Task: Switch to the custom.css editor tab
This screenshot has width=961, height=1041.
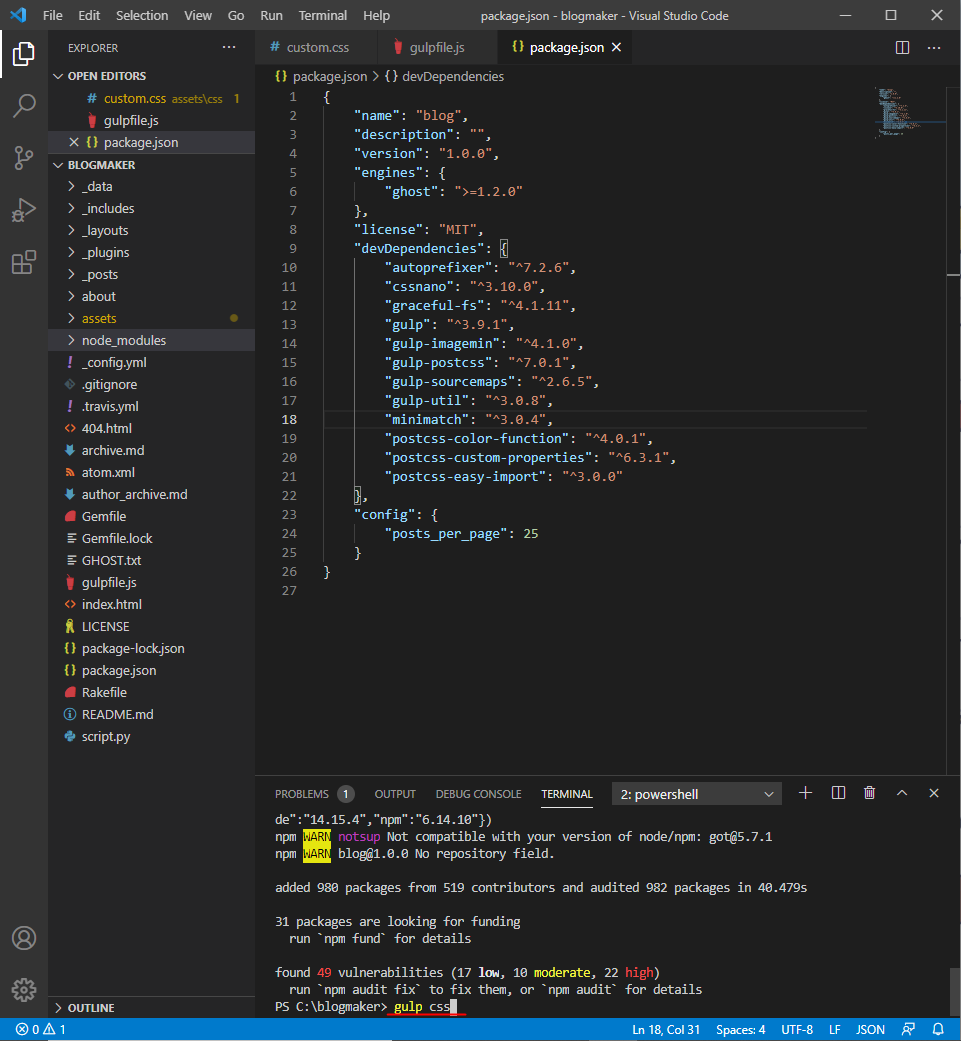Action: coord(316,47)
